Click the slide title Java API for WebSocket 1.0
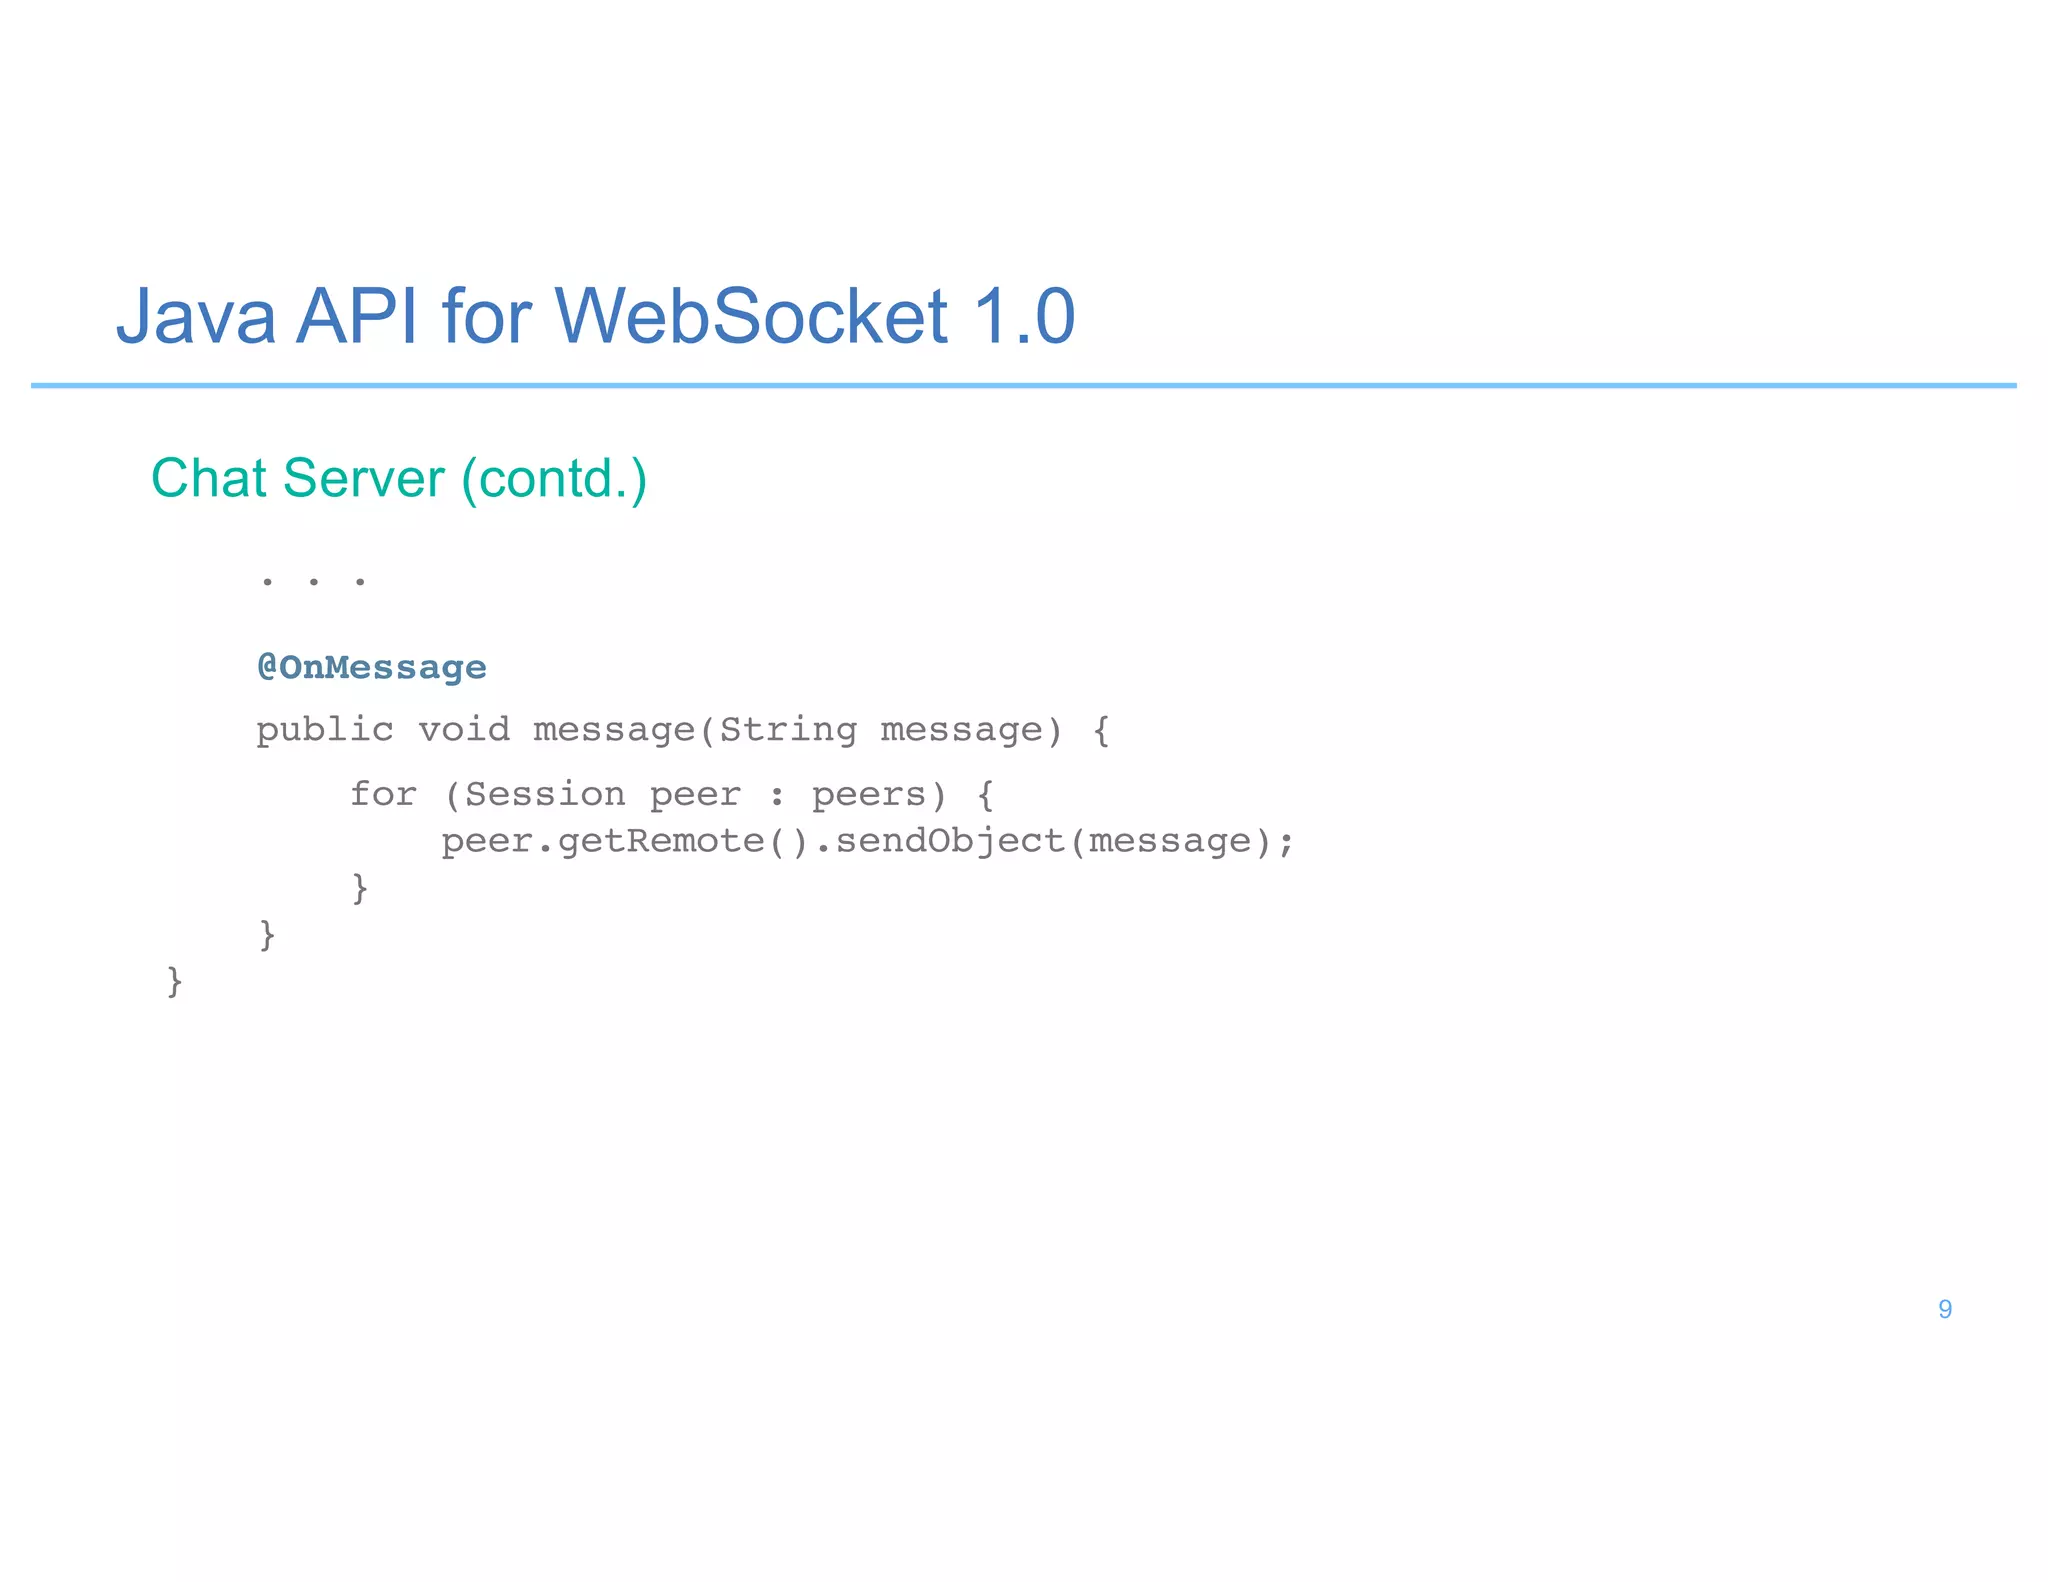The image size is (2048, 1582). (595, 316)
